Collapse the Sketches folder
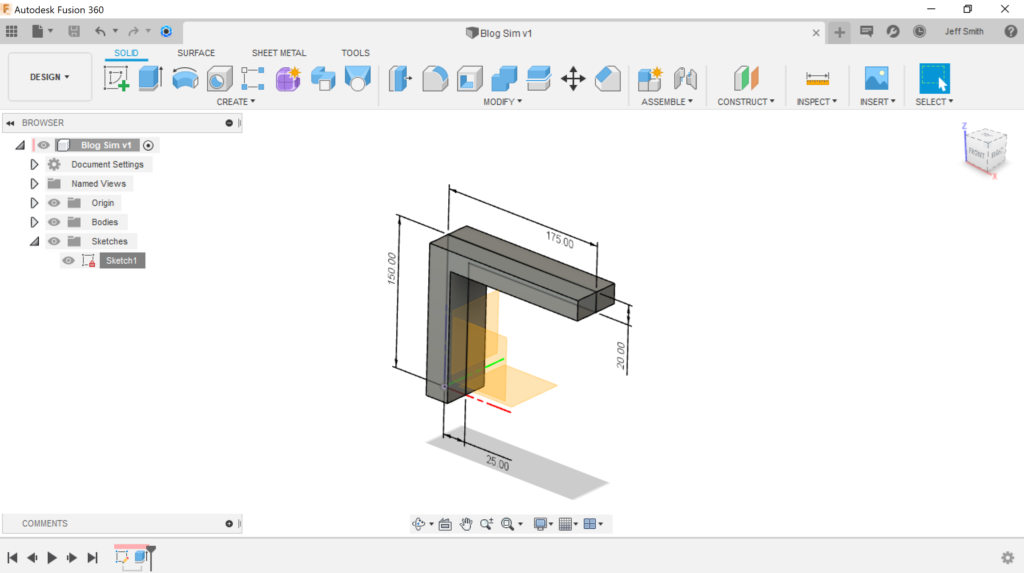 (x=34, y=241)
